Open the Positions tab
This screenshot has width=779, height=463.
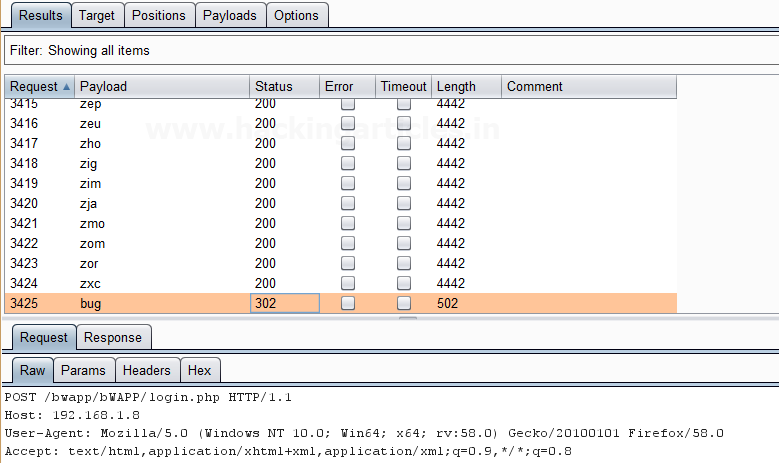pyautogui.click(x=159, y=15)
